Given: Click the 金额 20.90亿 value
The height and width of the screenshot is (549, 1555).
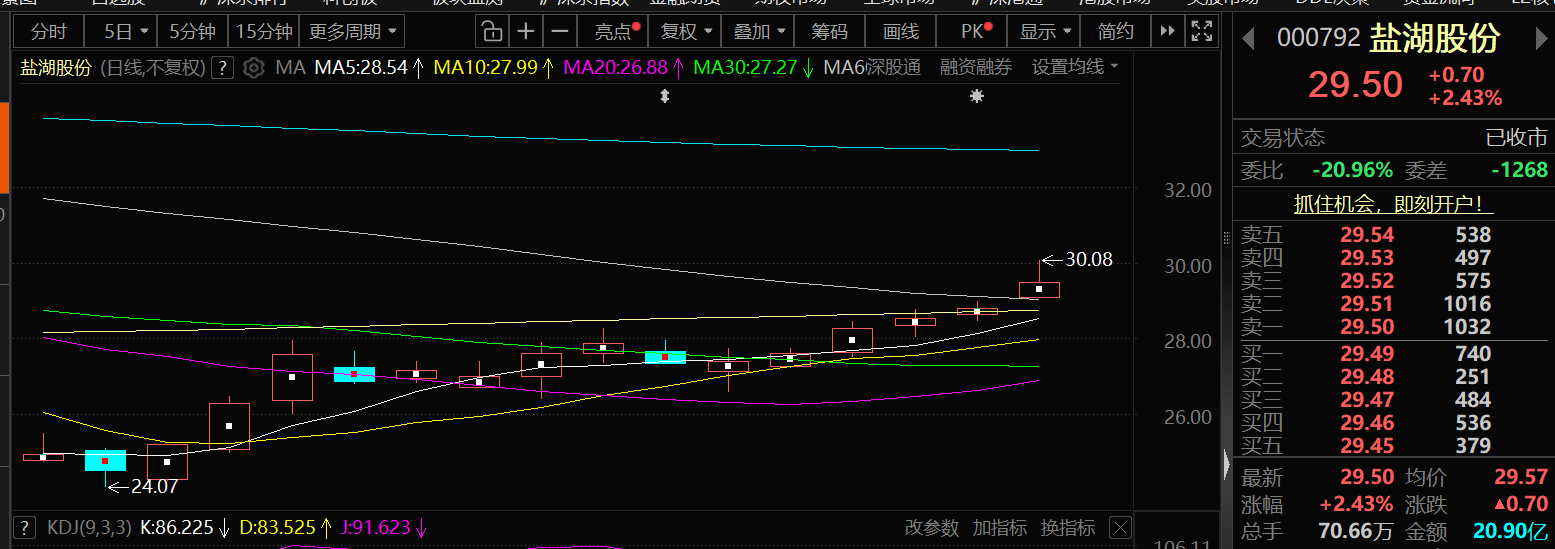Looking at the screenshot, I should point(1510,530).
